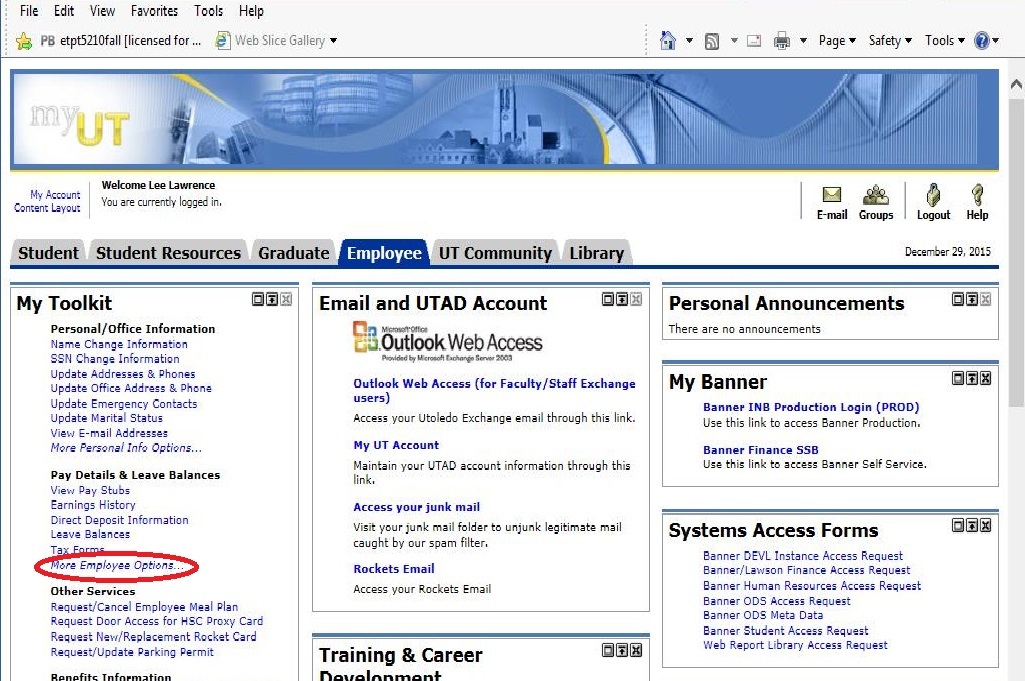This screenshot has height=681, width=1025.
Task: Click the E-mail envelope icon
Action: (x=831, y=195)
